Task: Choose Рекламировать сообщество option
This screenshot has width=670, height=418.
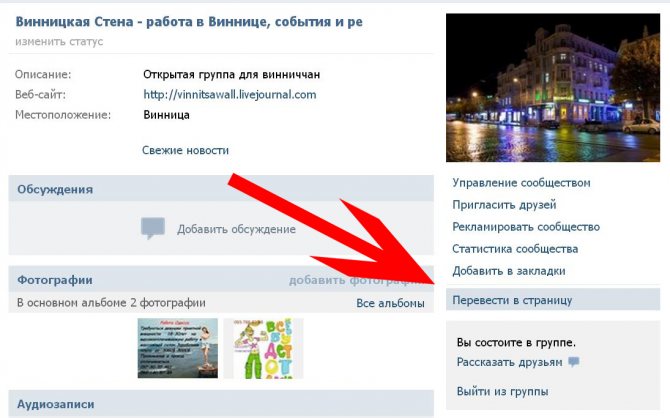Action: pos(526,227)
